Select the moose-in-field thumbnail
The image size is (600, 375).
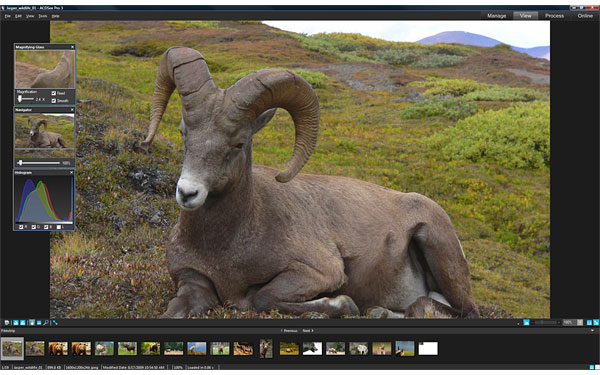click(x=127, y=348)
